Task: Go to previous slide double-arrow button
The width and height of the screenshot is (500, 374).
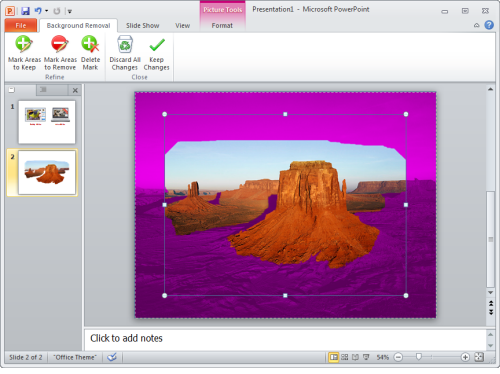Action: tap(490, 303)
